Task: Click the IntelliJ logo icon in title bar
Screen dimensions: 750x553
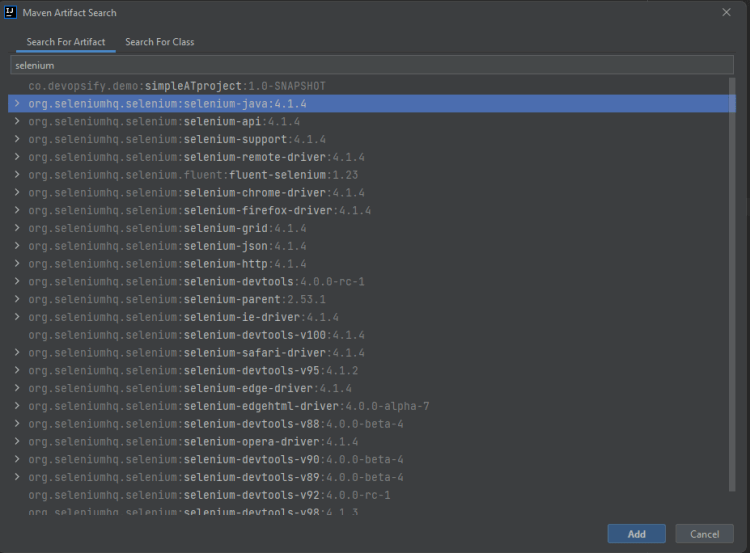Action: tap(10, 12)
